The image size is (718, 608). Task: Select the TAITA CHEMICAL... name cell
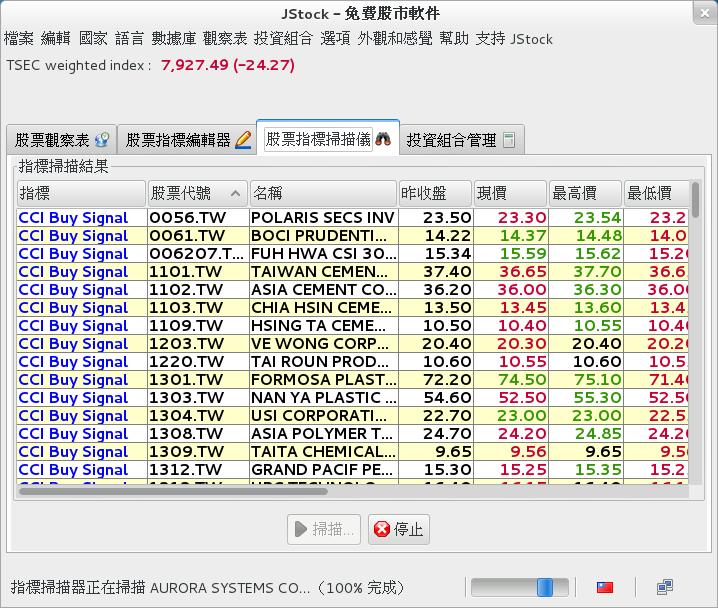click(x=324, y=452)
